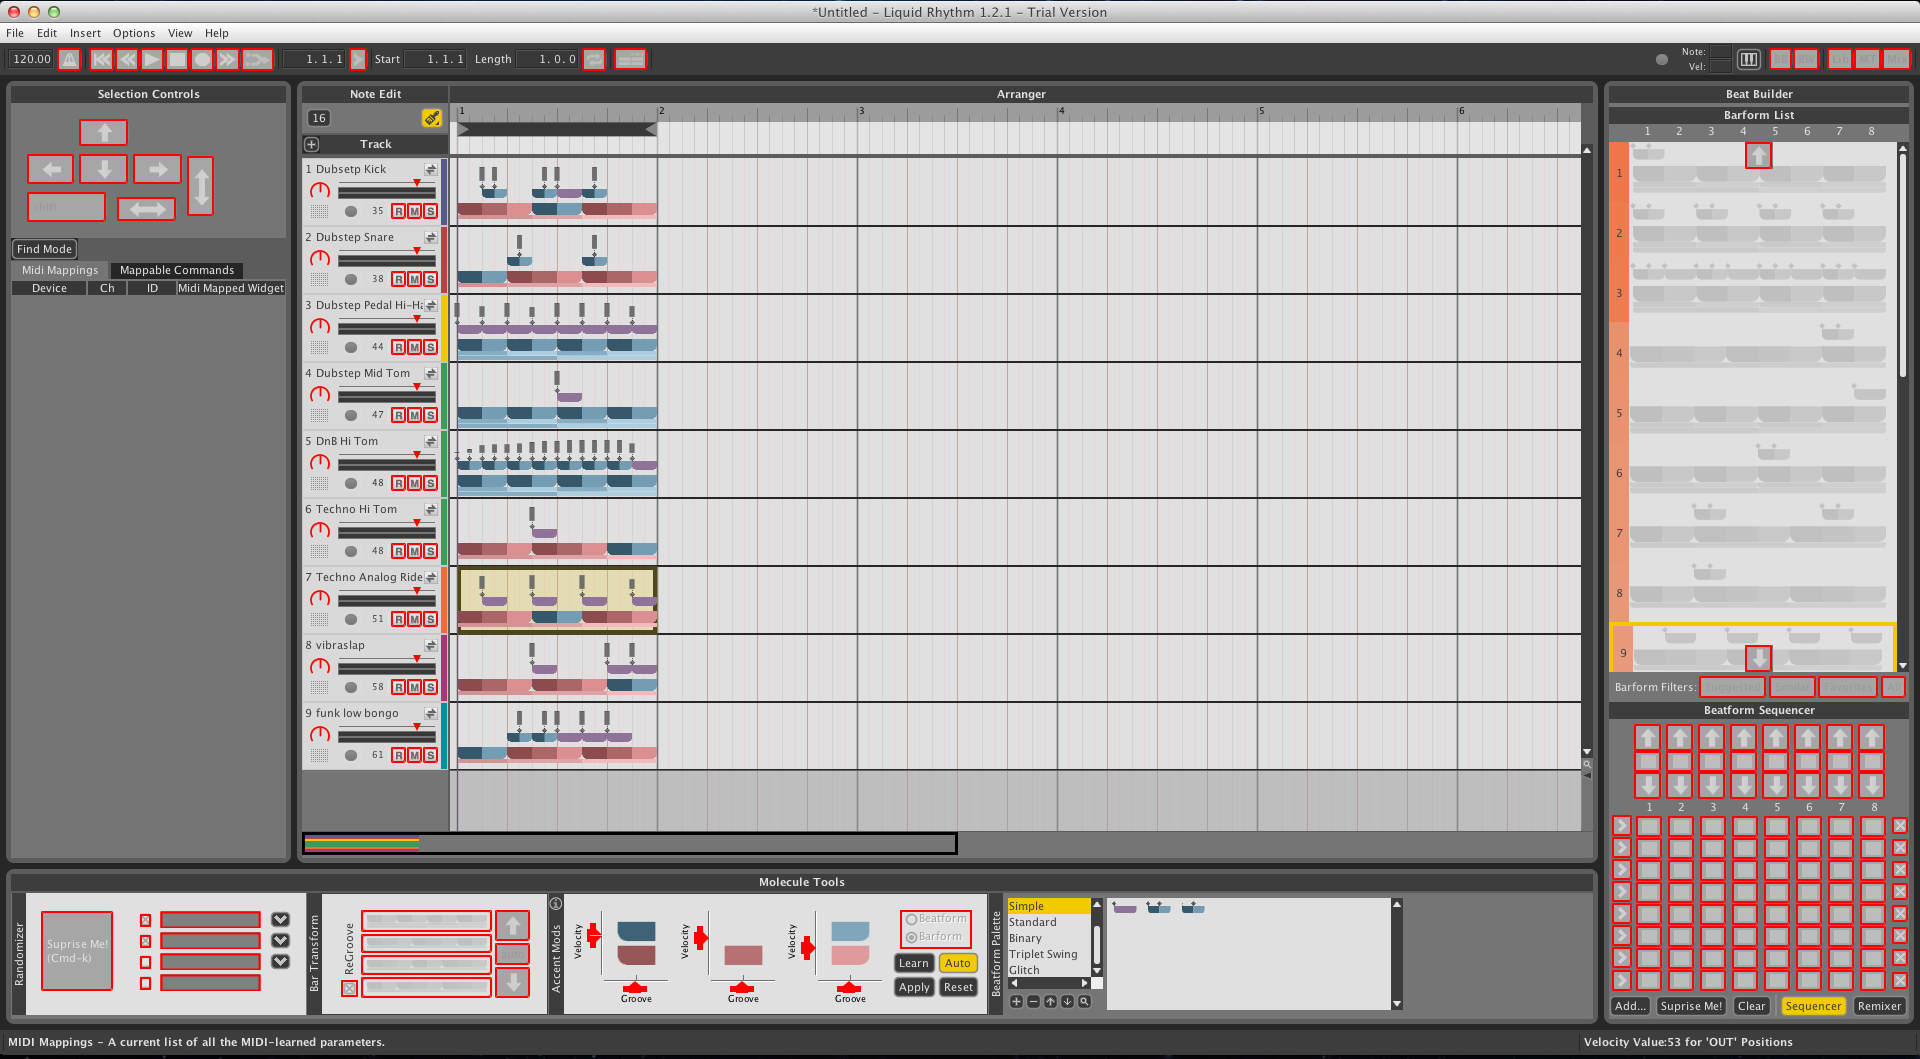Expand the first Randomizer dropdown arrow
1920x1059 pixels.
click(280, 919)
